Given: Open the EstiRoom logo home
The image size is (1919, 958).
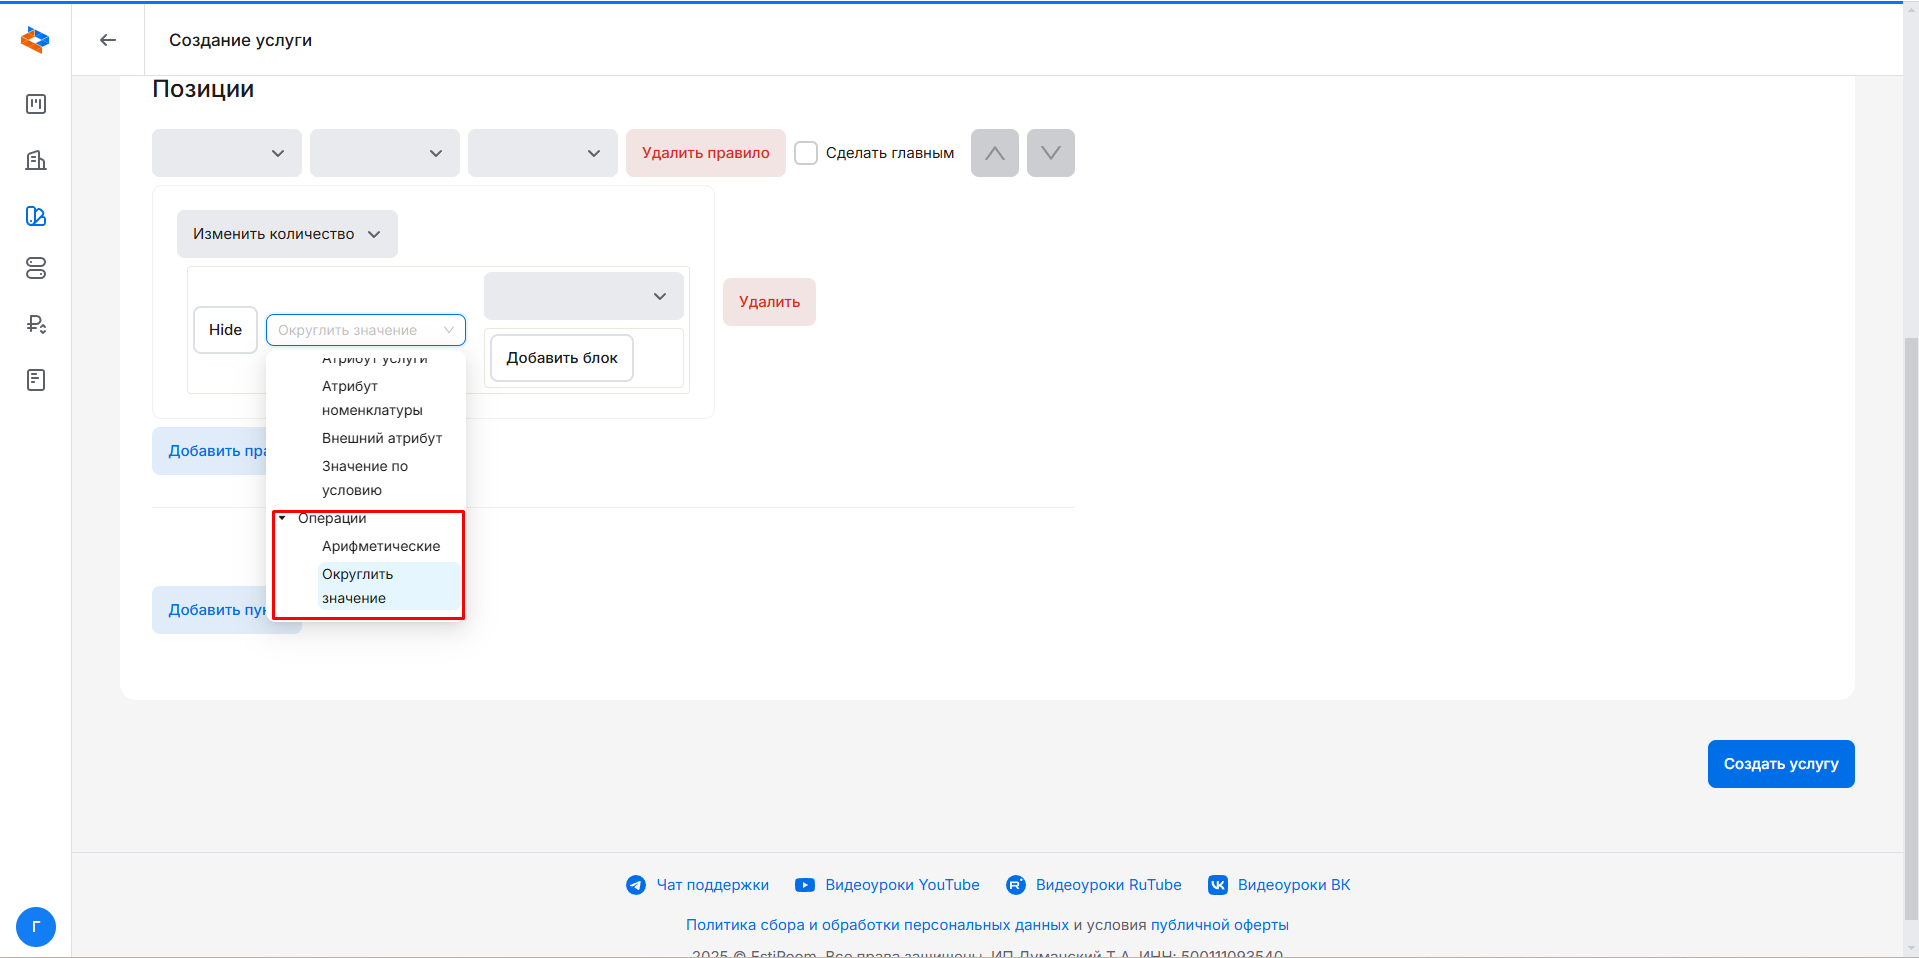Looking at the screenshot, I should pyautogui.click(x=35, y=40).
